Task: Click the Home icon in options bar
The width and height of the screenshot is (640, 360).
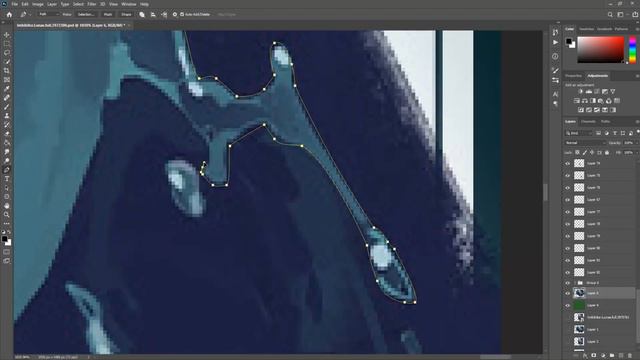Action: tap(9, 15)
